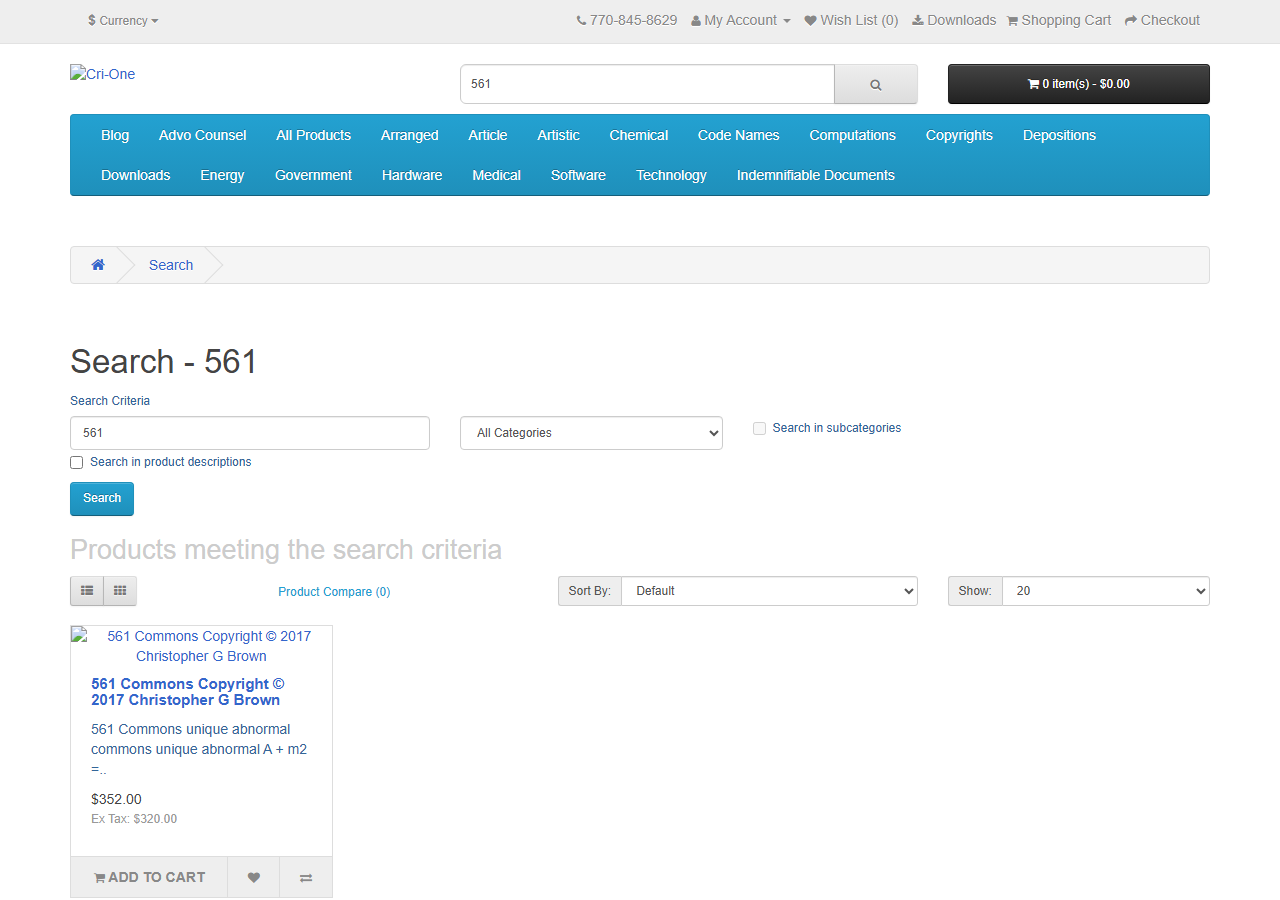Add 561 Commons to wish list heart
The image size is (1280, 900).
point(254,877)
